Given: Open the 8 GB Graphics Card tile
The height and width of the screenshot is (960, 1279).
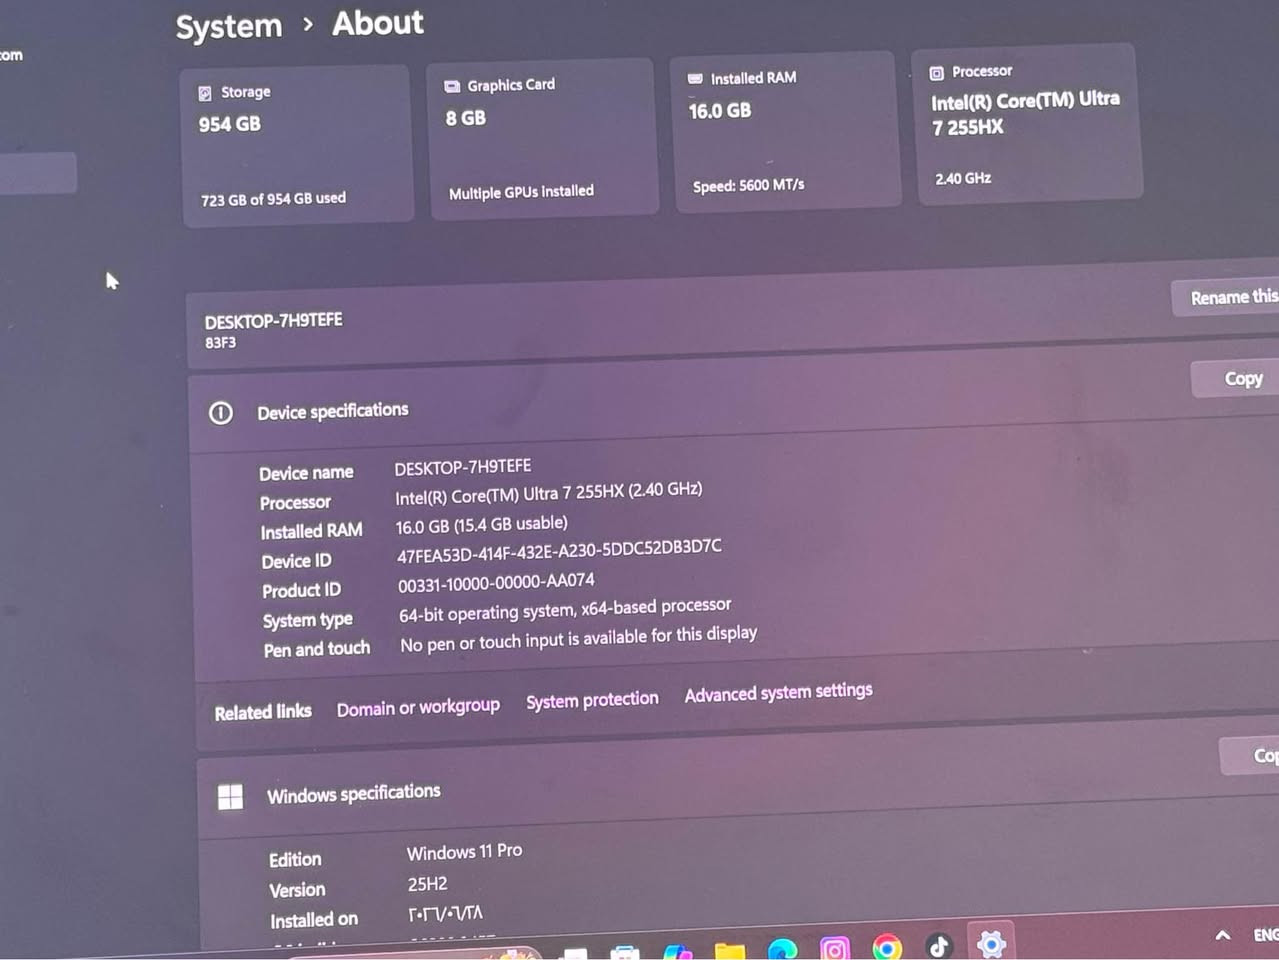Looking at the screenshot, I should [x=541, y=137].
